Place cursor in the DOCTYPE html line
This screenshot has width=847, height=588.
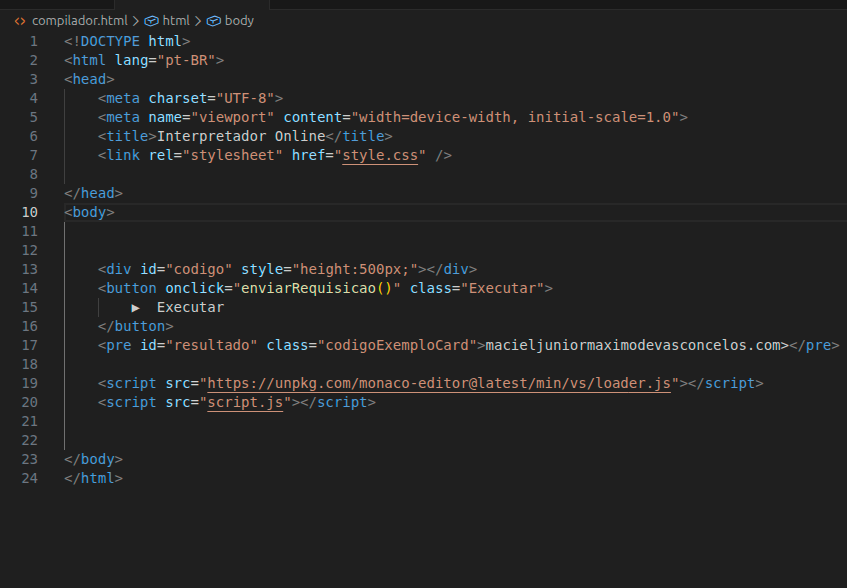[x=127, y=42]
